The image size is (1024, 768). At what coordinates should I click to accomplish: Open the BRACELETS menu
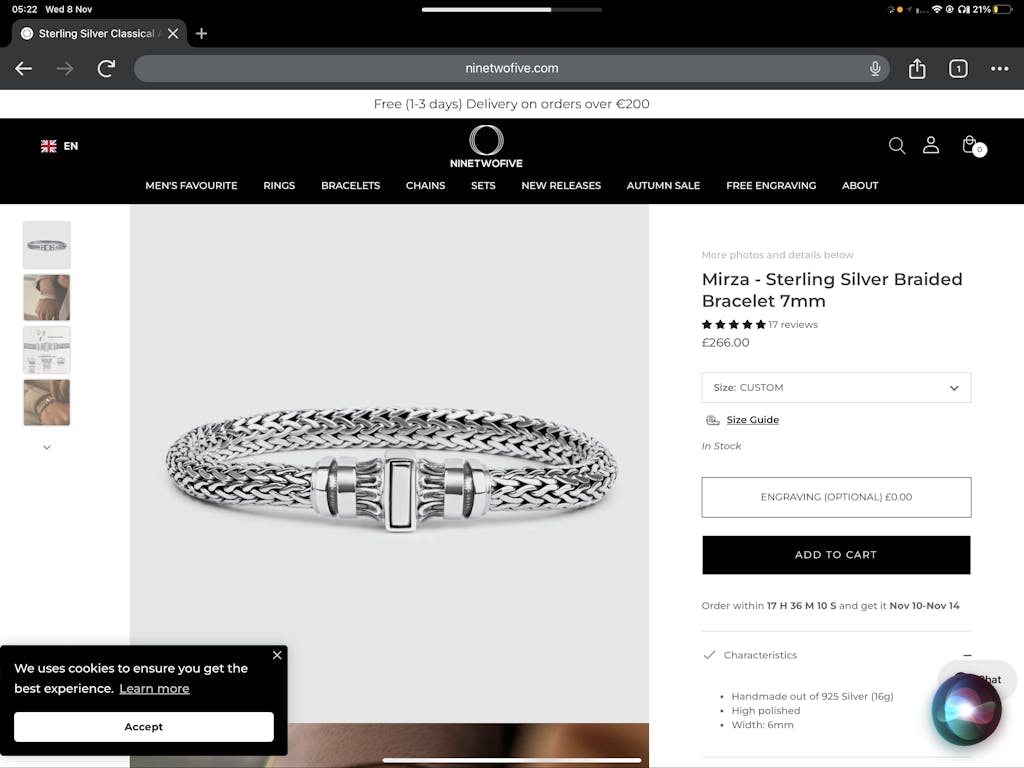[350, 185]
